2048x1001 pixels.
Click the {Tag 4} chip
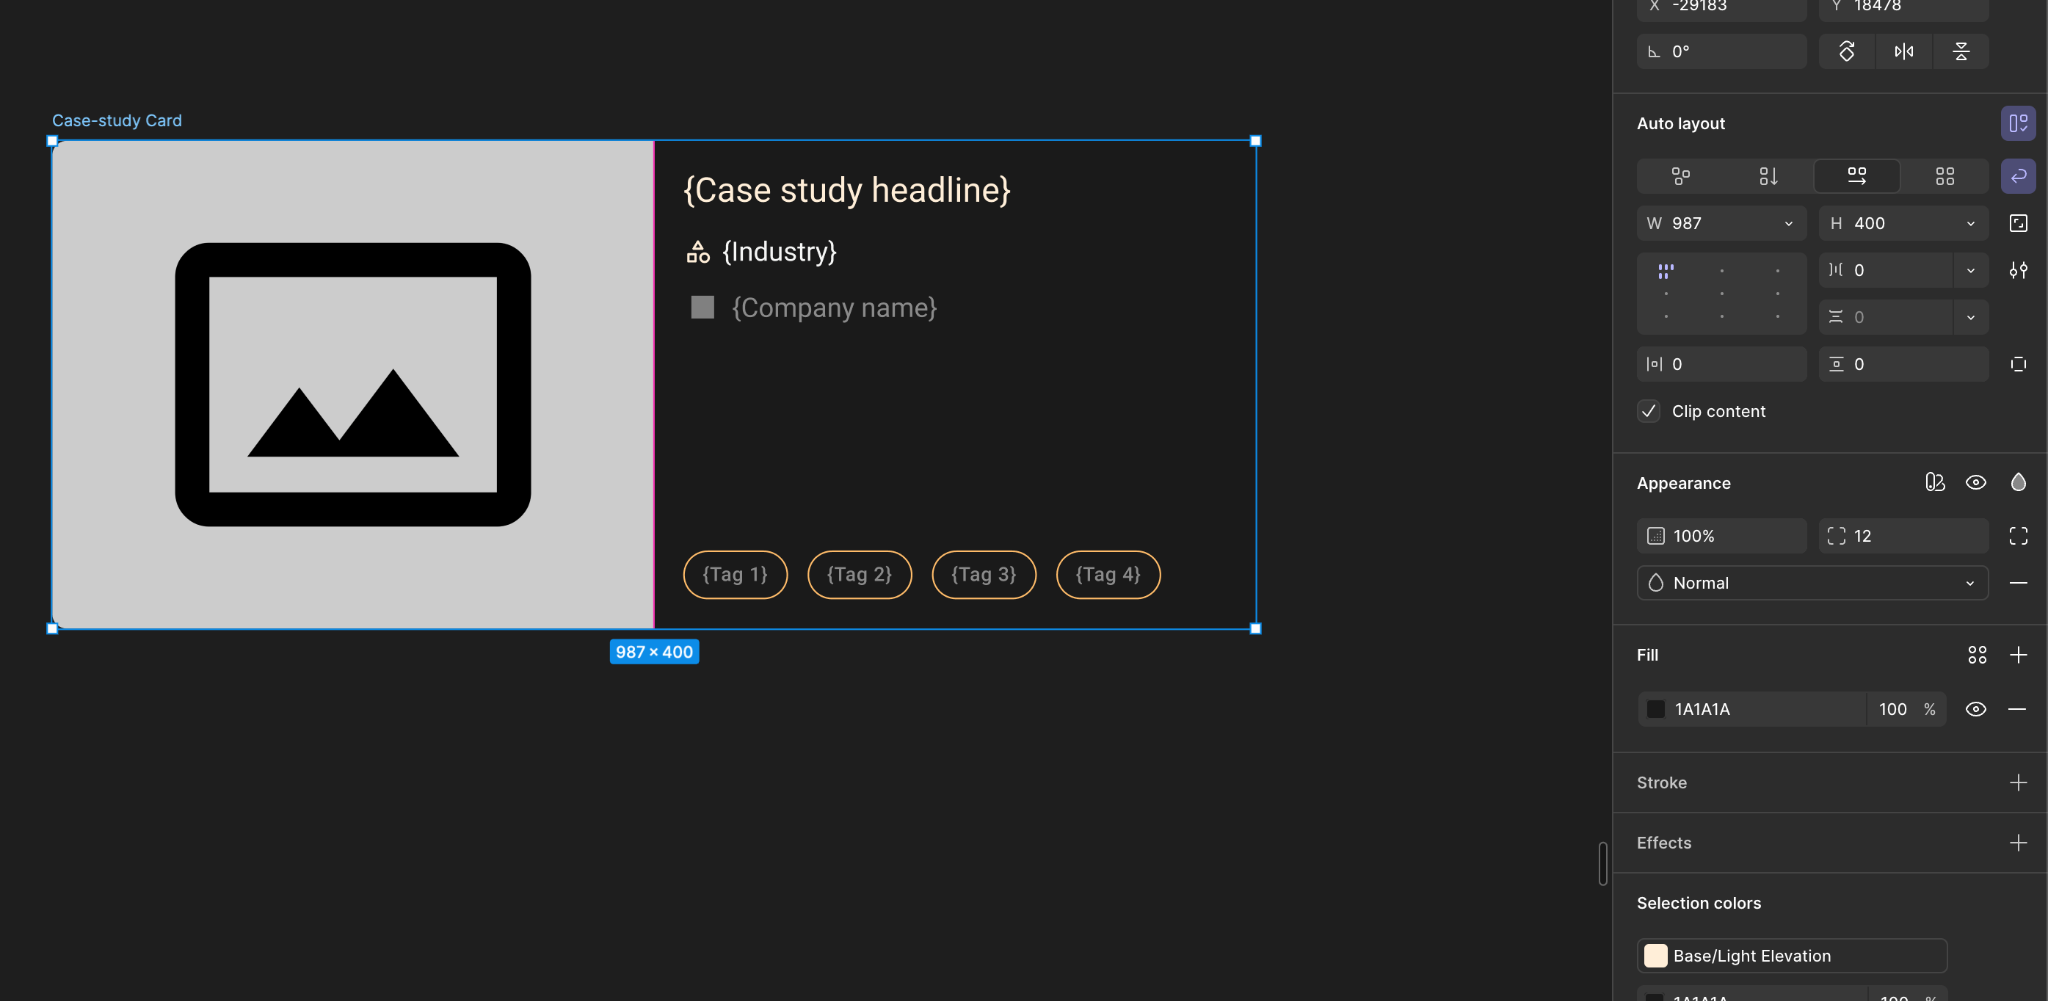pyautogui.click(x=1108, y=575)
